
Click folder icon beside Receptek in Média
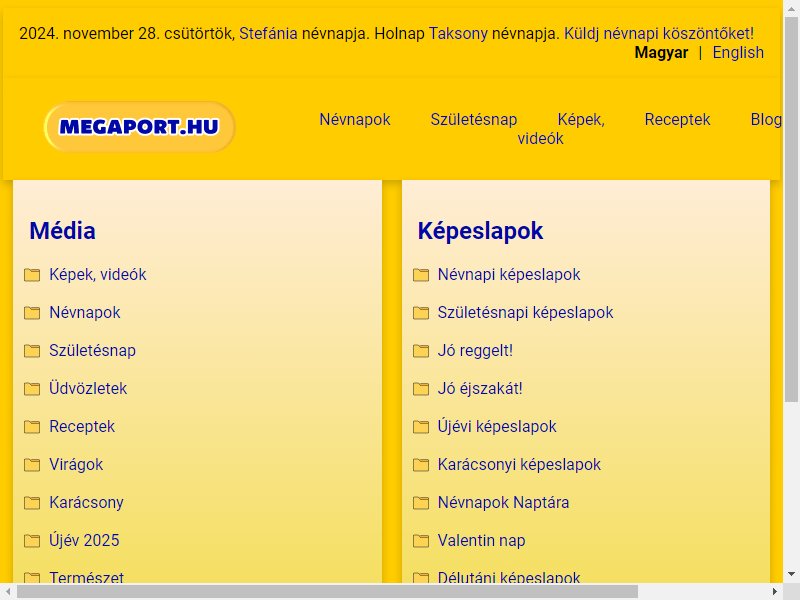coord(32,427)
